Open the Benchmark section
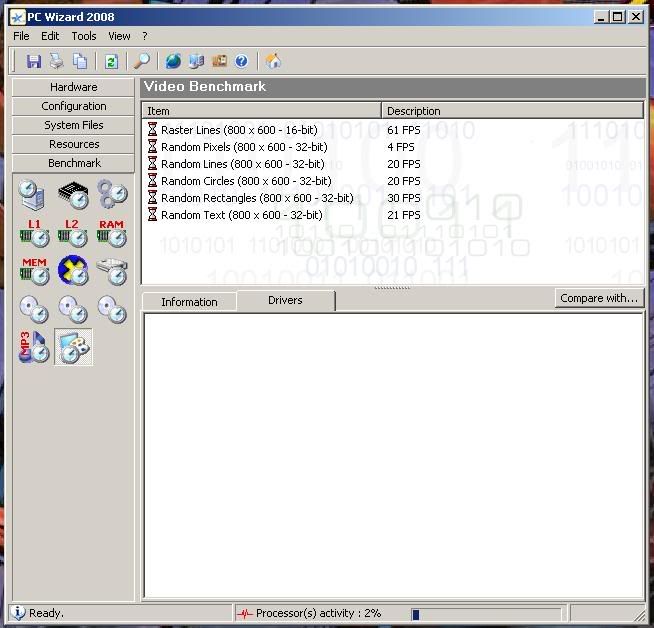654x628 pixels. pos(73,163)
